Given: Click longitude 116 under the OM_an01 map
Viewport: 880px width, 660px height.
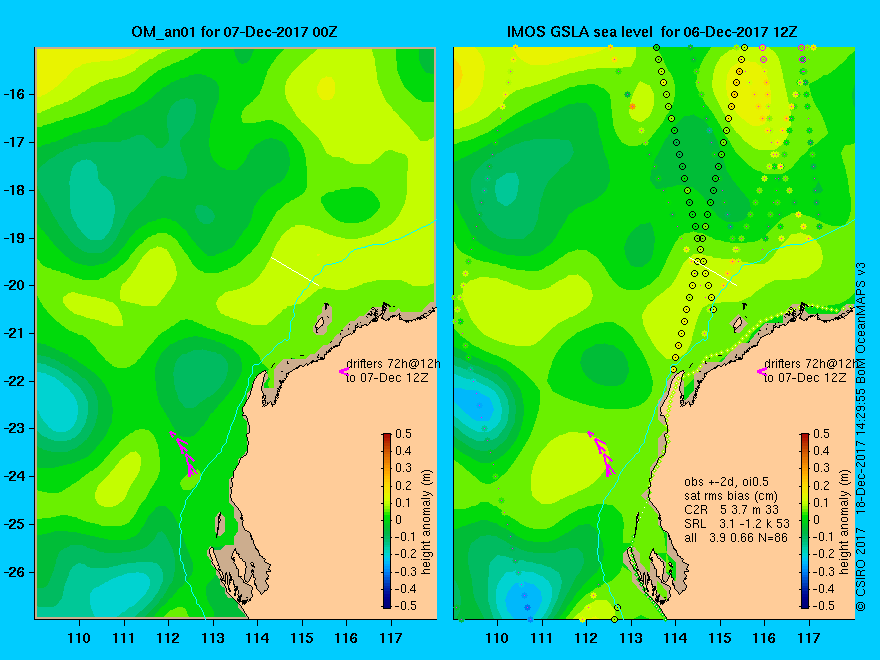Looking at the screenshot, I should 346,638.
